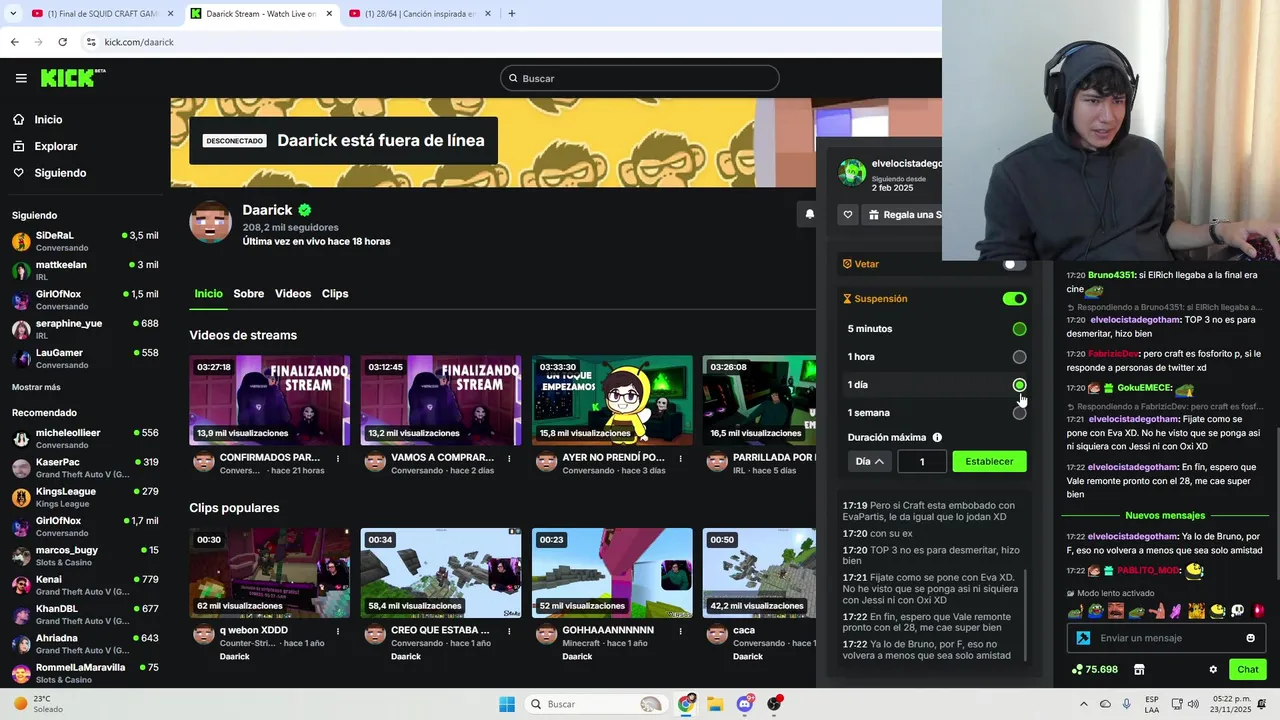The image size is (1280, 720).
Task: Open options menu for VAMOS A COMPRAR video
Action: [x=509, y=459]
